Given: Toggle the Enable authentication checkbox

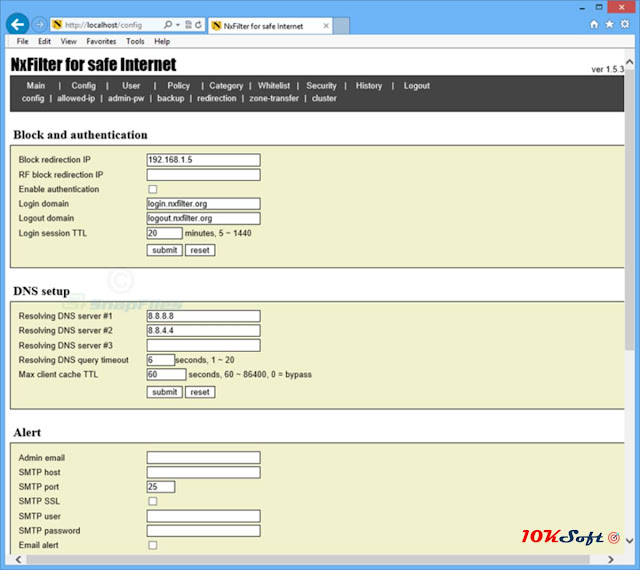Looking at the screenshot, I should [153, 189].
